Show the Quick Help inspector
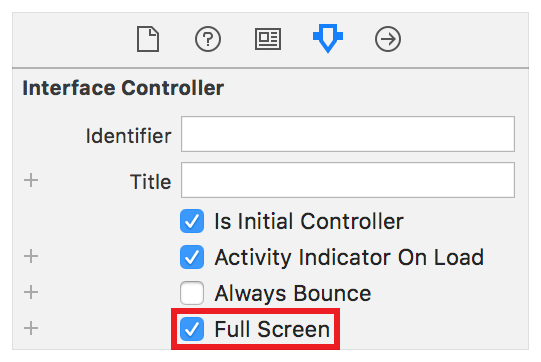 (208, 39)
